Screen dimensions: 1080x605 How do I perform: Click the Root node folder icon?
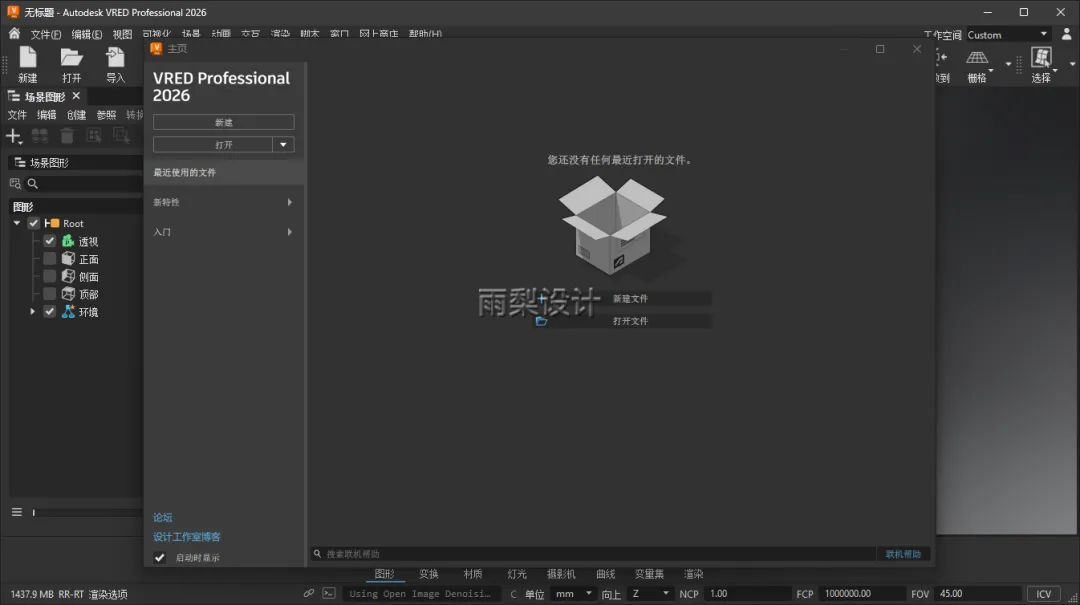tap(52, 223)
